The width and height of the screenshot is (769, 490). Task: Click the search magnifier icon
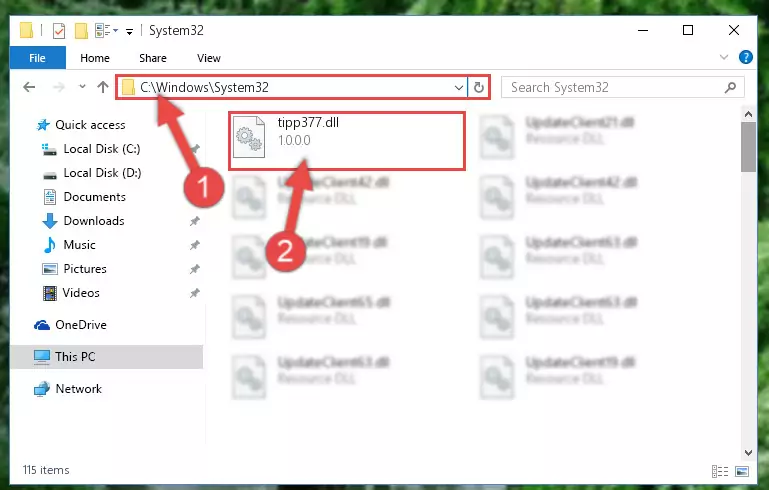(730, 87)
